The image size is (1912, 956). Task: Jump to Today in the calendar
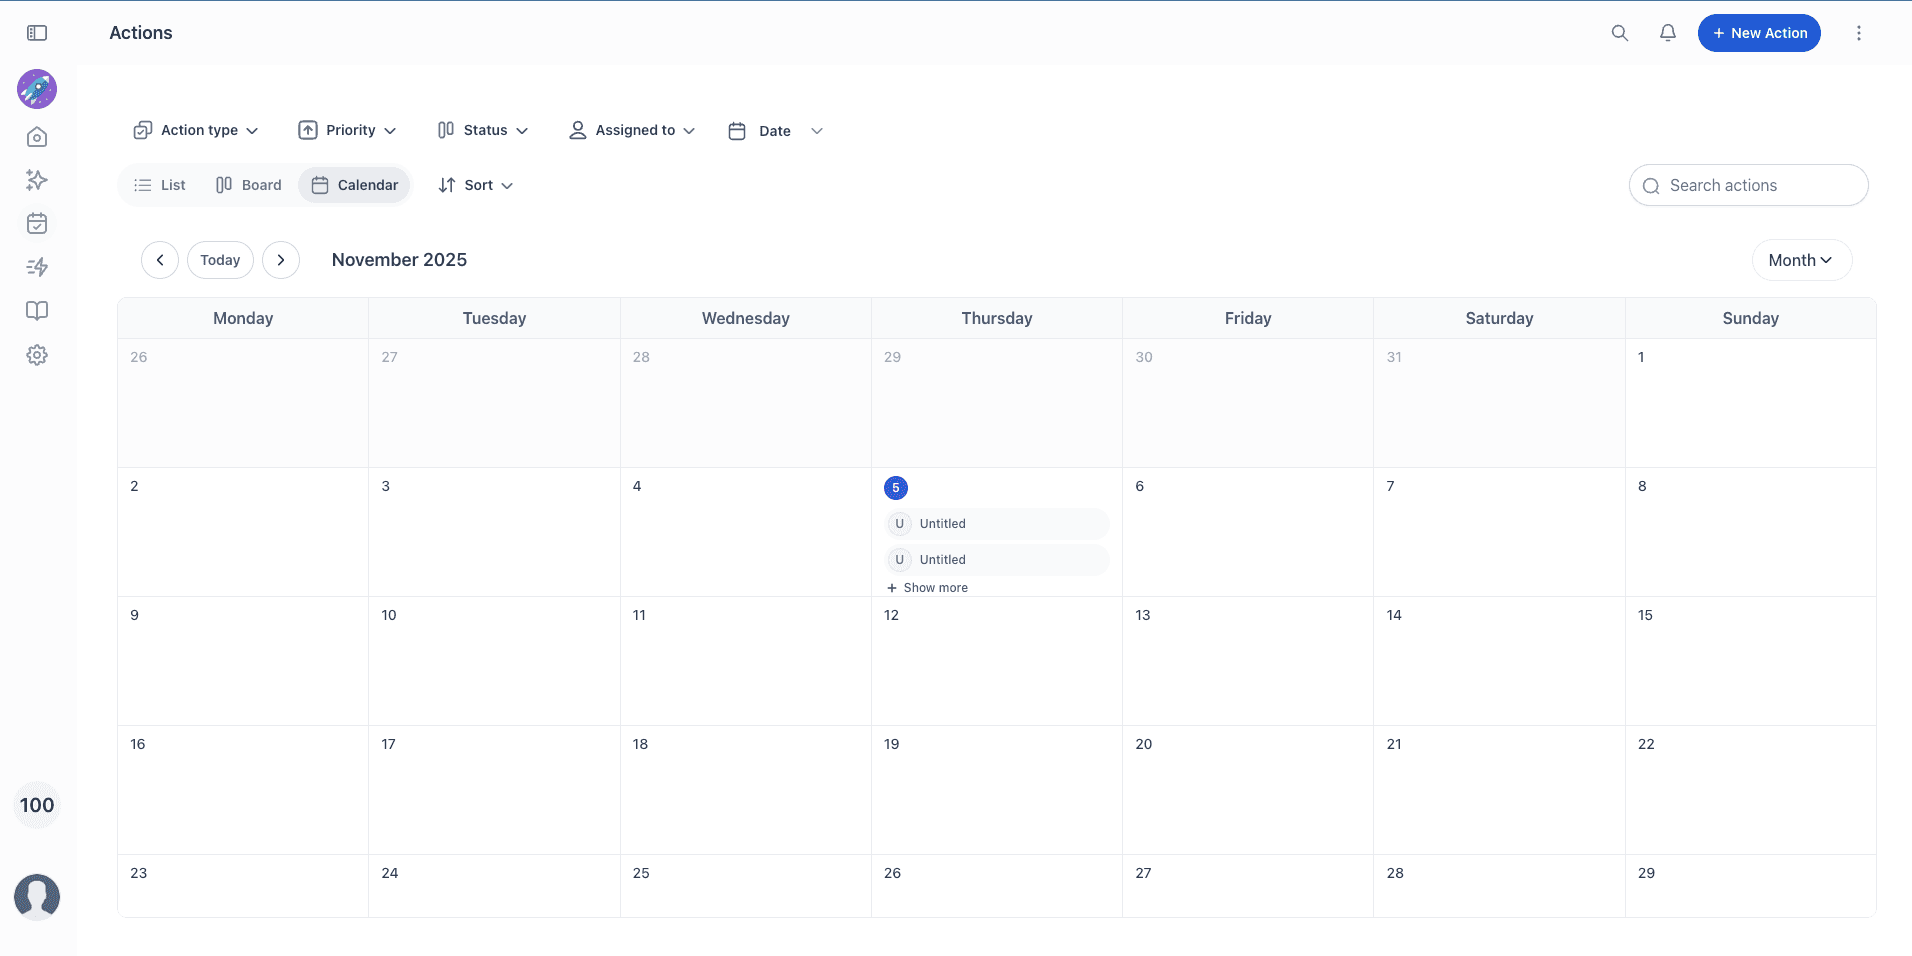click(220, 259)
